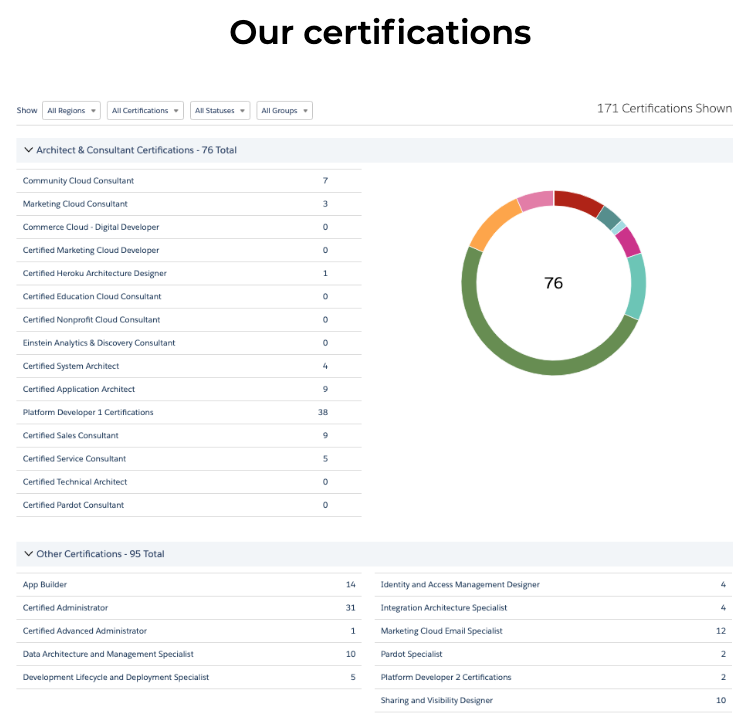Select the App Builder row

pos(189,585)
